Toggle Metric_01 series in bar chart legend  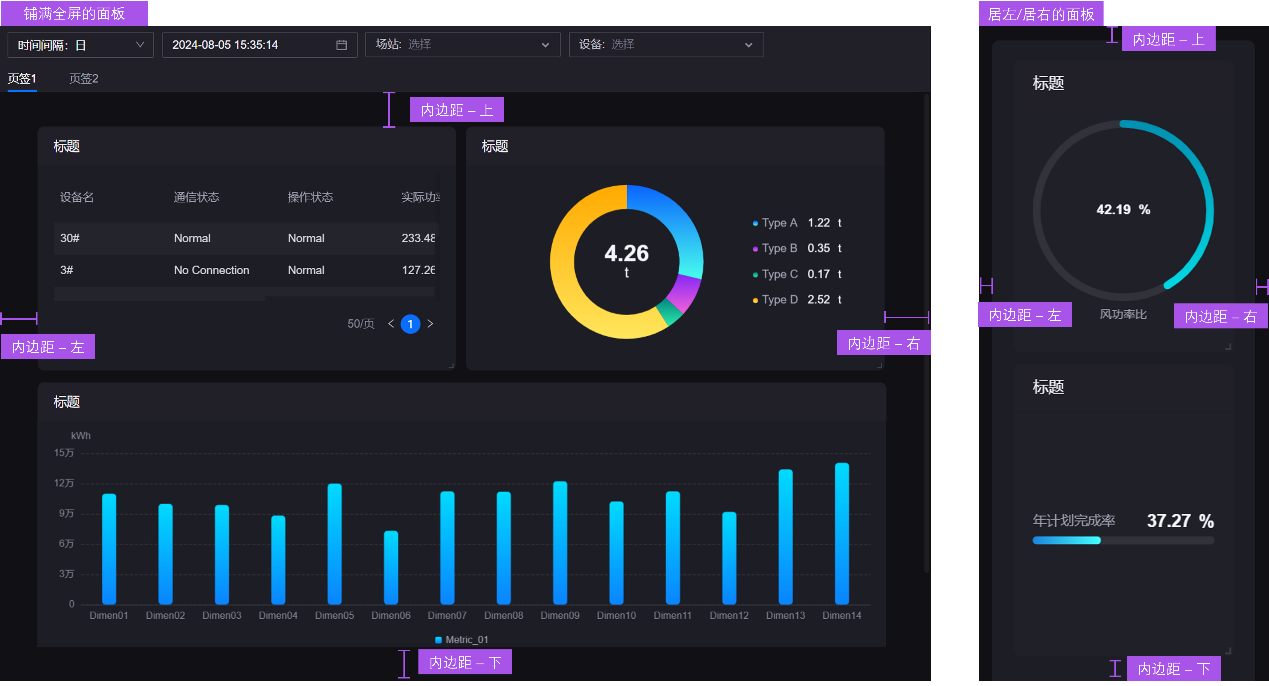click(x=462, y=639)
